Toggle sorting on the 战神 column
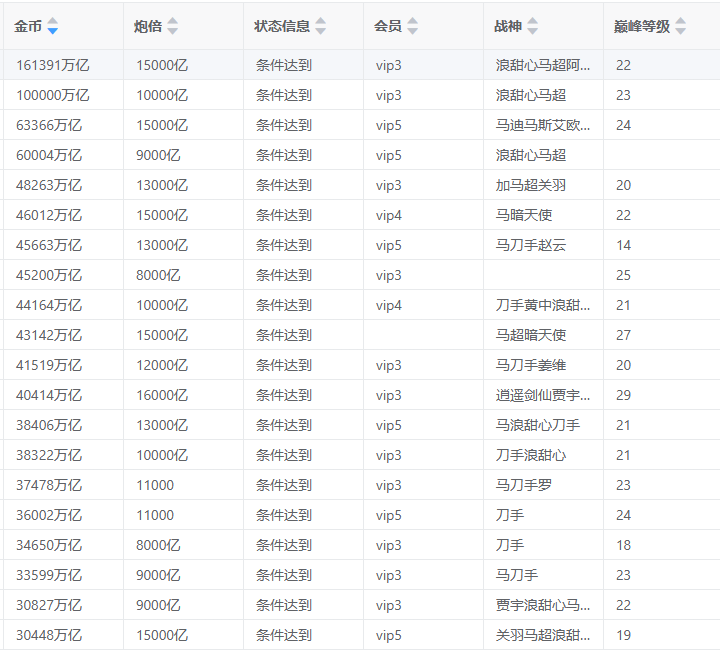The width and height of the screenshot is (720, 657). click(x=533, y=27)
